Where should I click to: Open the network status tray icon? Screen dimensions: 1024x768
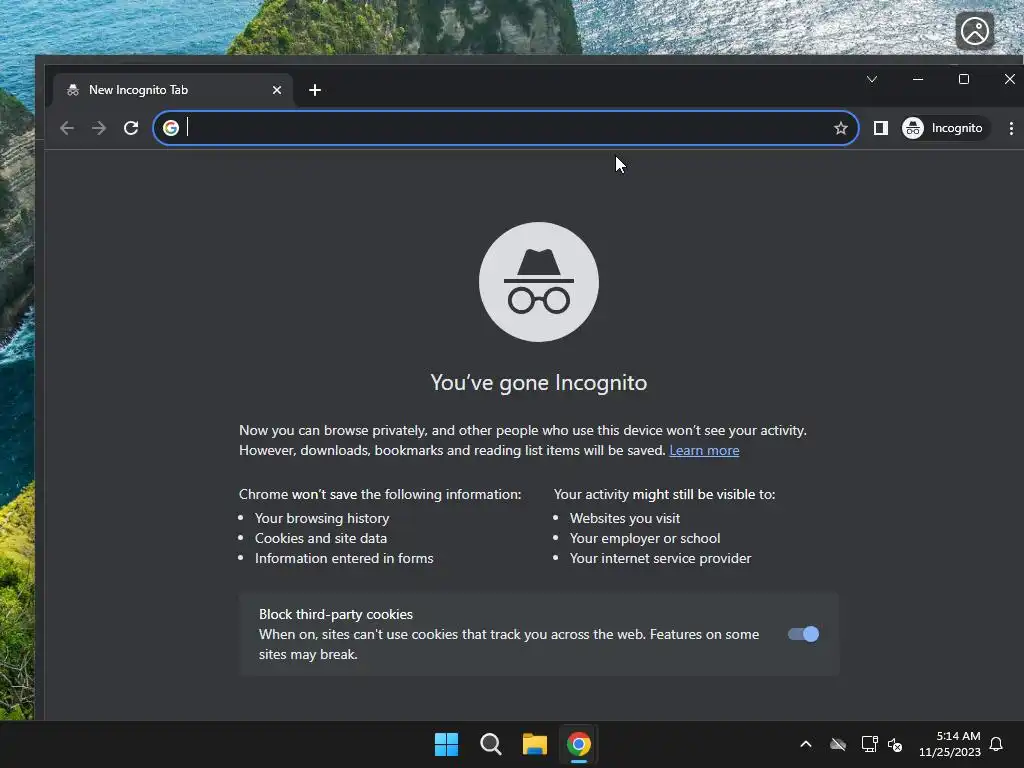coord(869,744)
